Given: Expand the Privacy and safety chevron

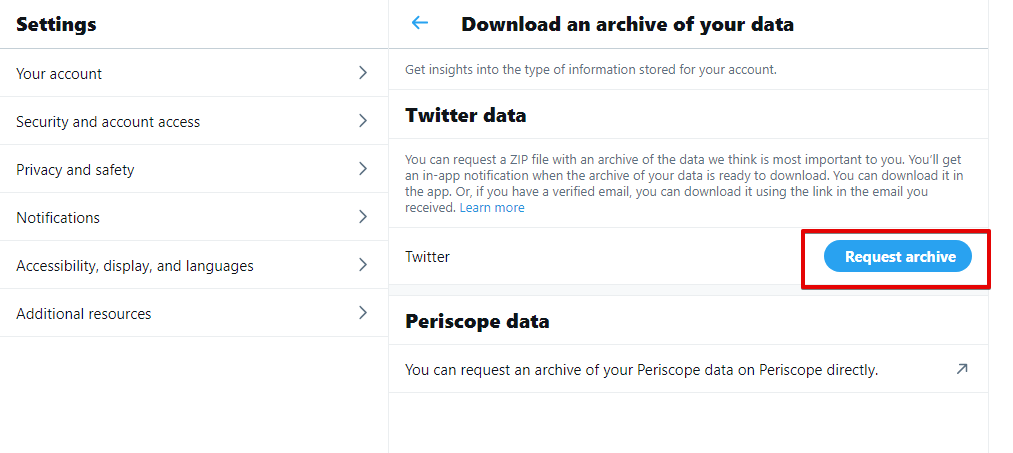Looking at the screenshot, I should [x=363, y=169].
